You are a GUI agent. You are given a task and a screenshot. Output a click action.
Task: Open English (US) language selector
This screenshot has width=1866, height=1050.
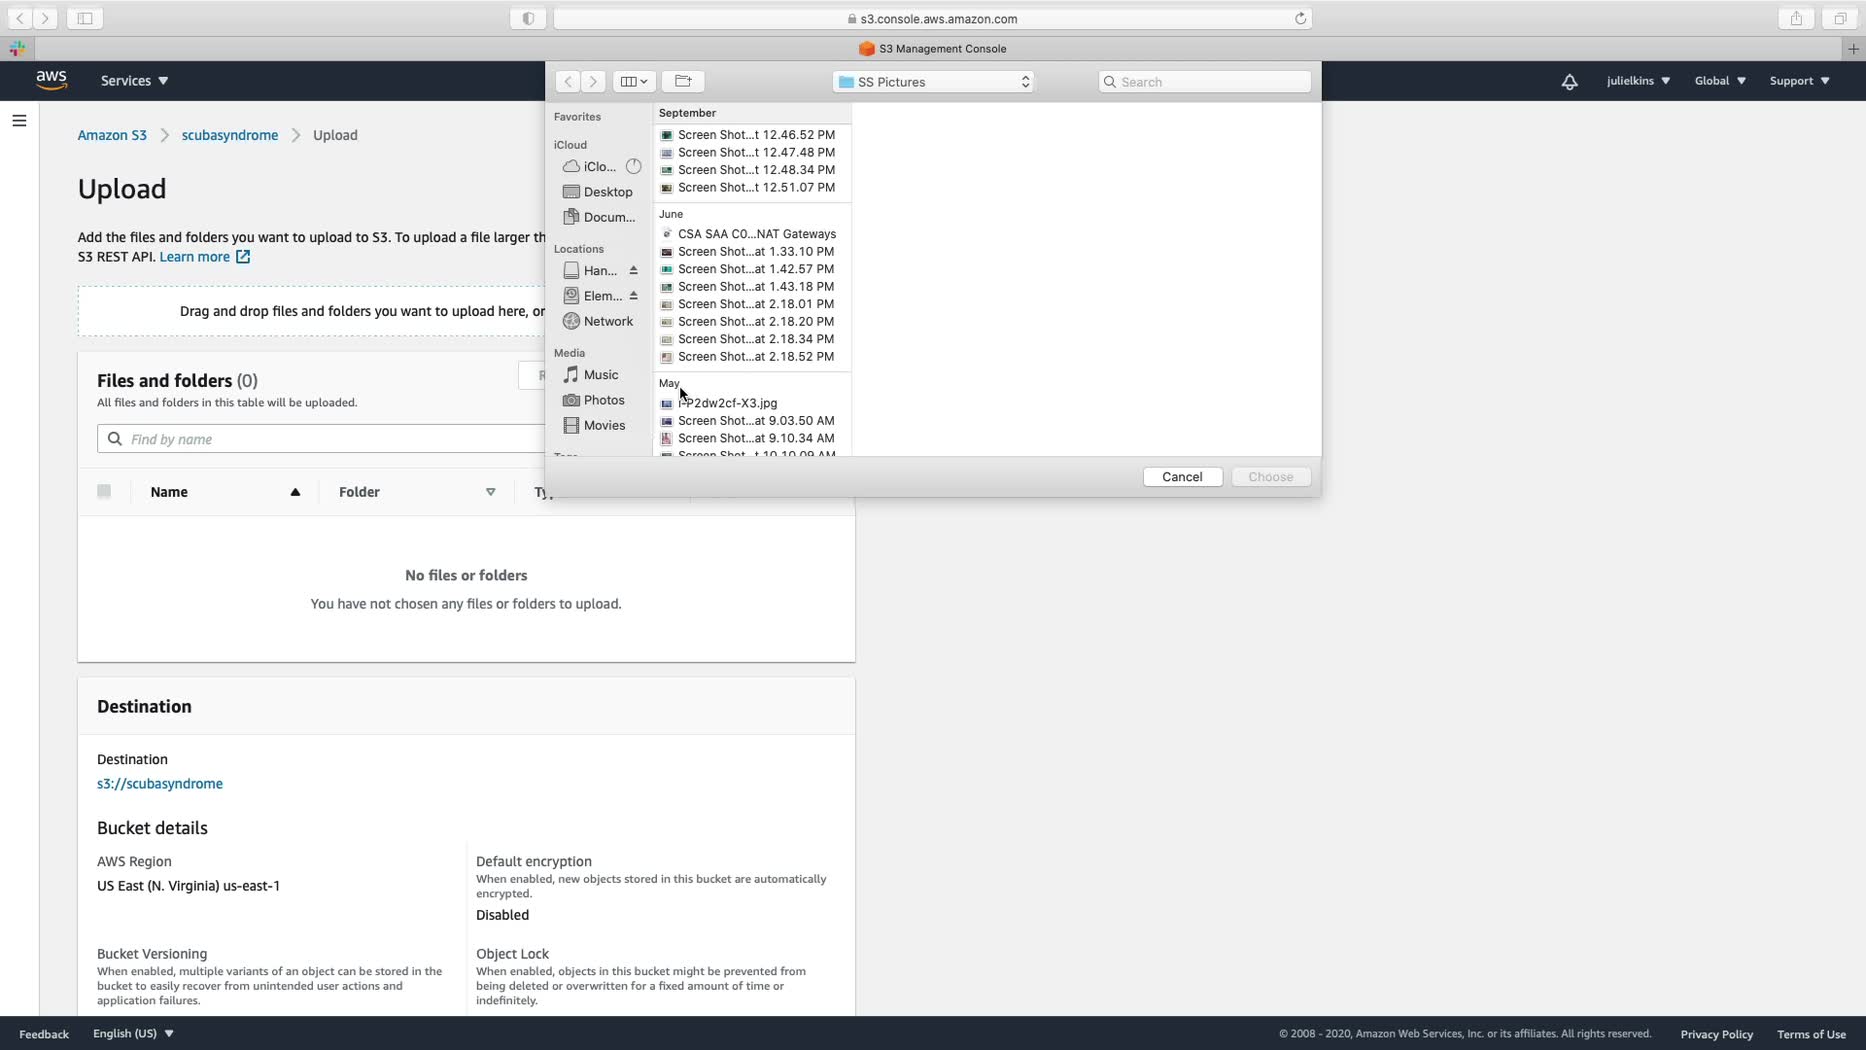(x=133, y=1034)
